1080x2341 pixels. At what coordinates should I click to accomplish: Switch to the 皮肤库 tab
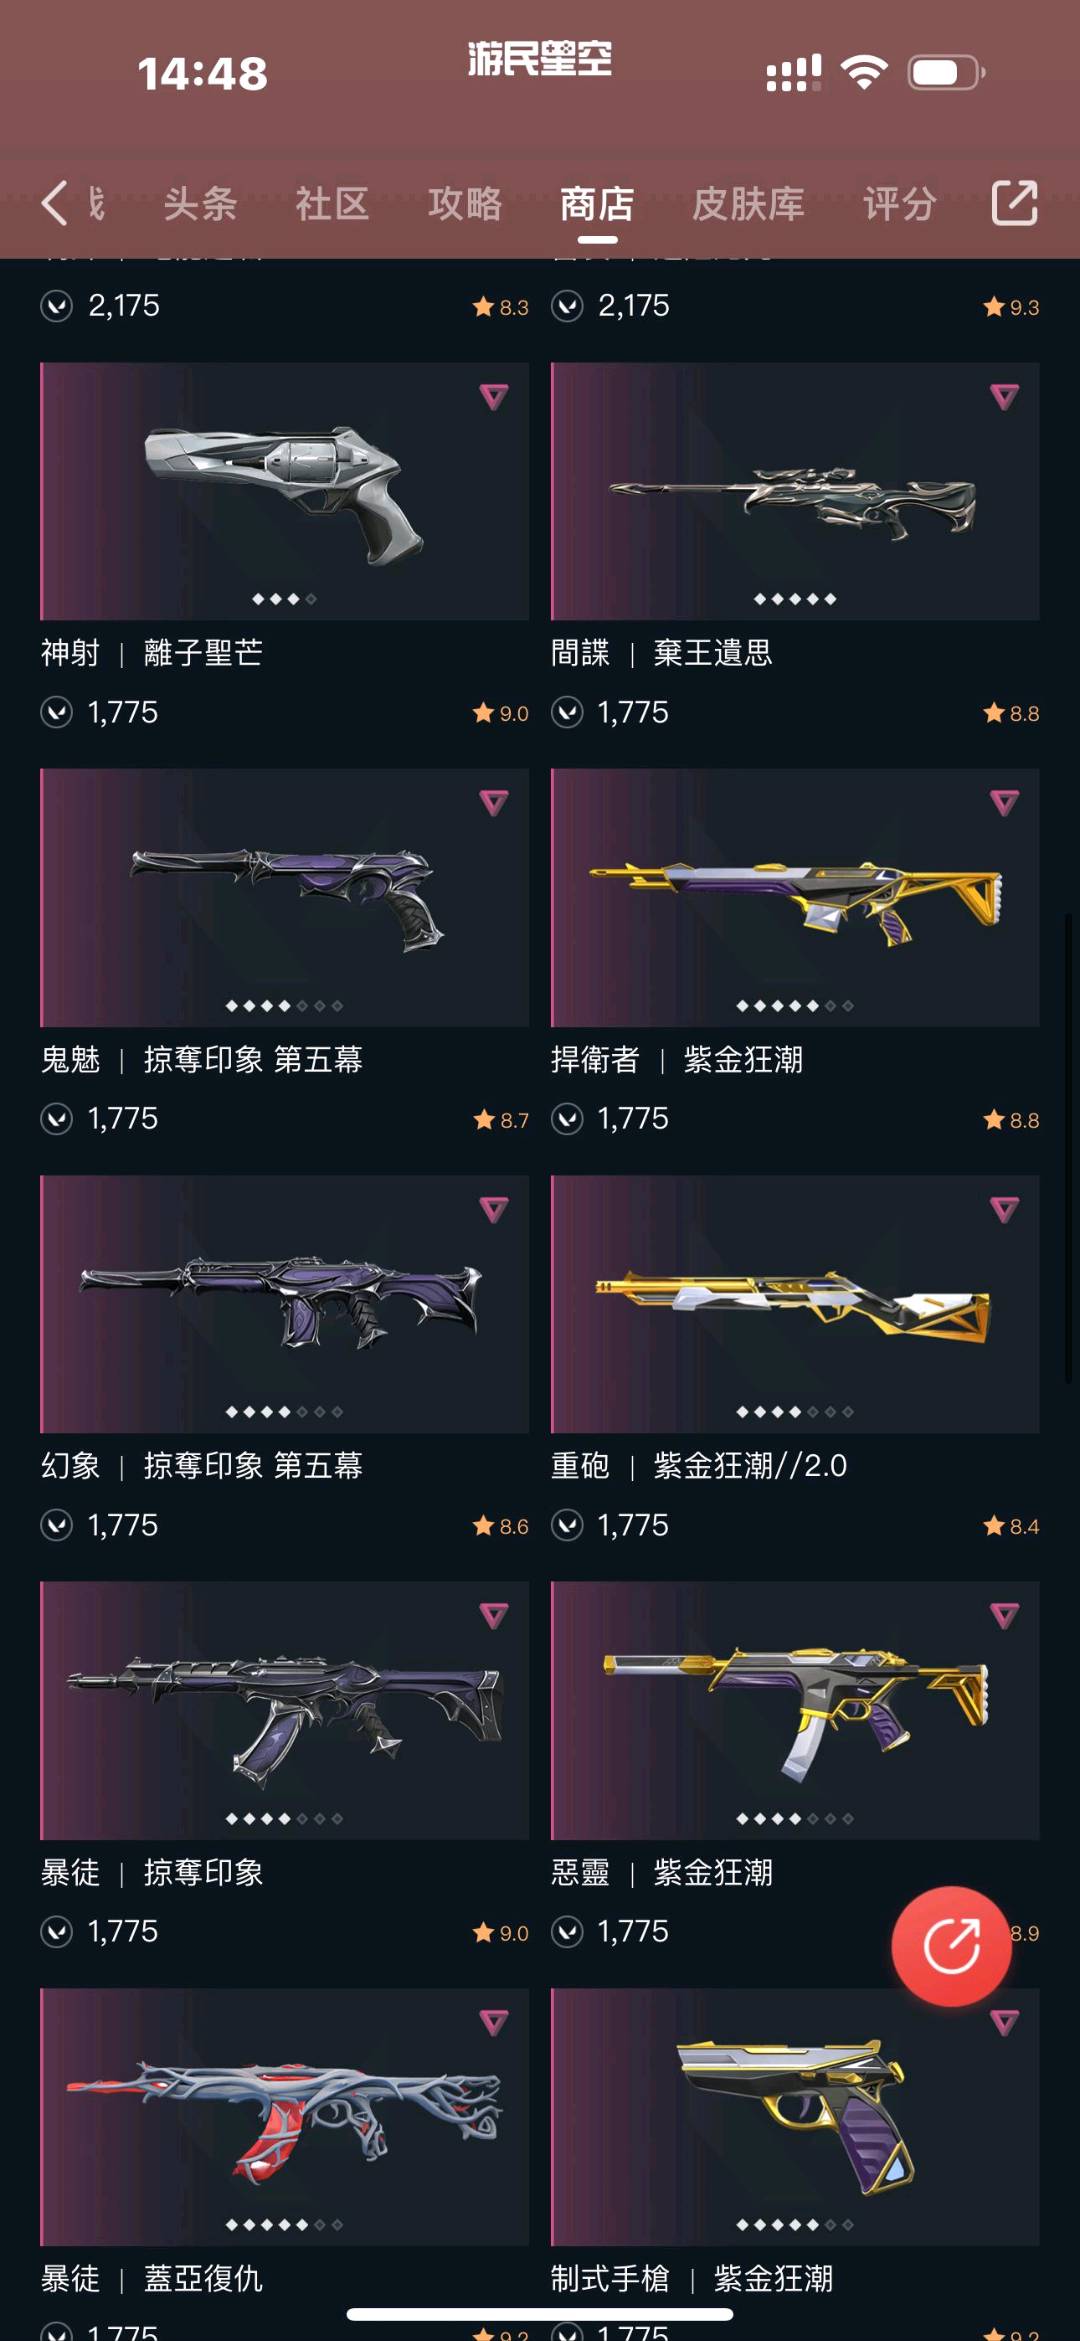pos(748,204)
